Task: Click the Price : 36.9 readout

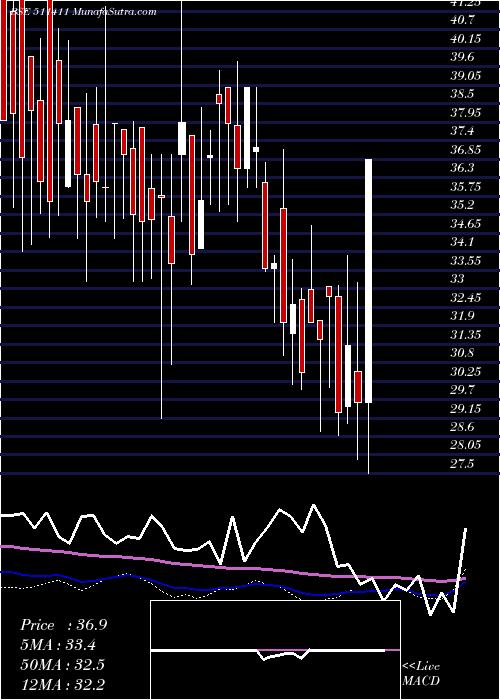Action: tap(64, 625)
